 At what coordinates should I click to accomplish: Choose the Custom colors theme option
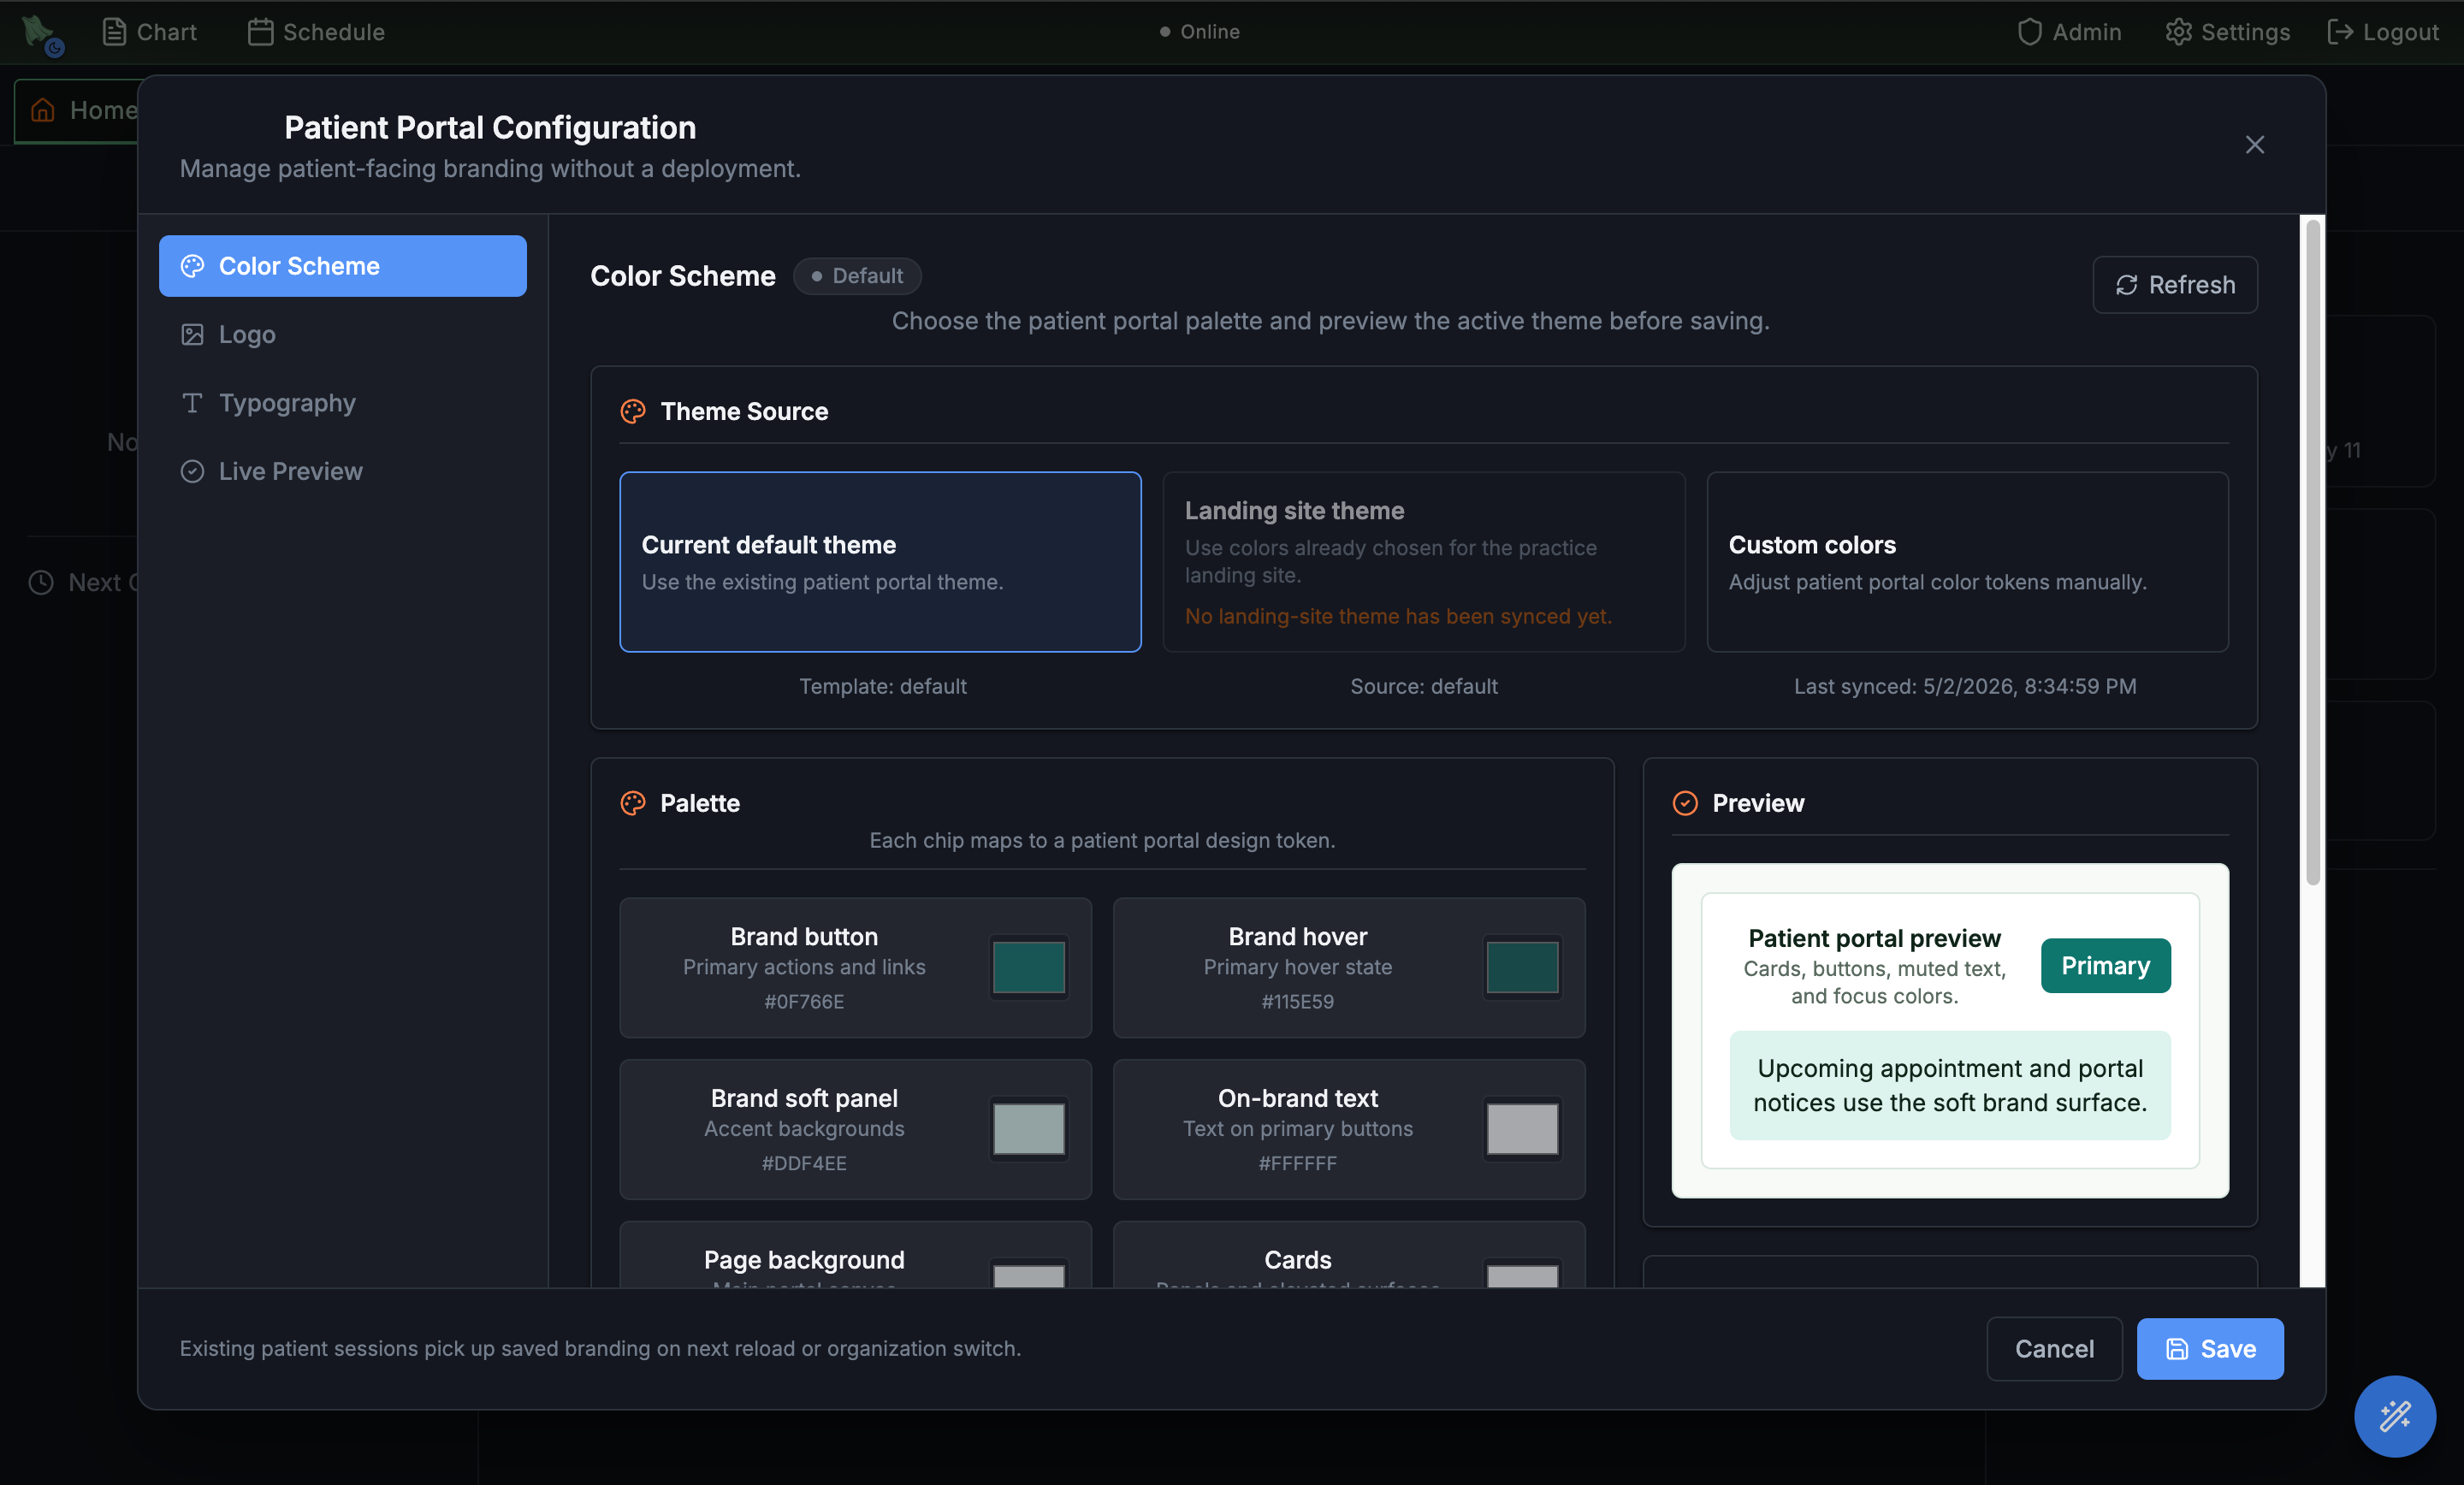[1967, 562]
